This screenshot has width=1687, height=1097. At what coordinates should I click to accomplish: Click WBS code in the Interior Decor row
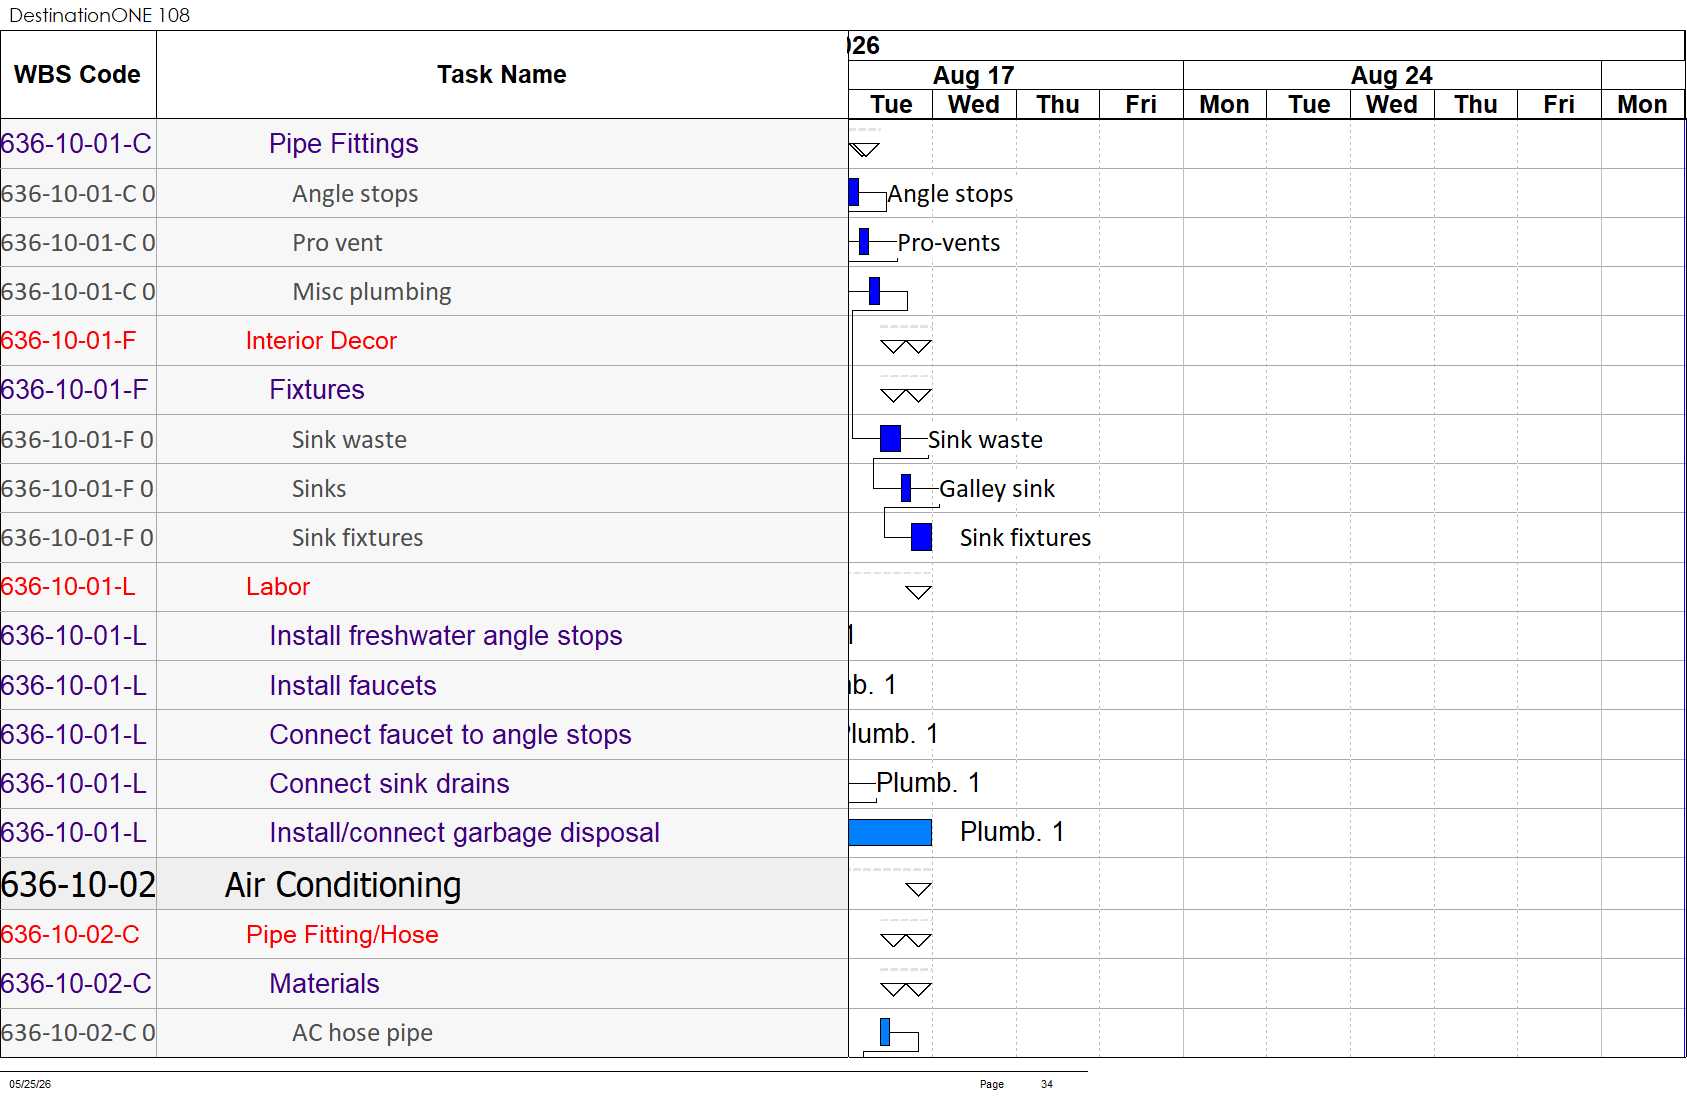click(68, 341)
